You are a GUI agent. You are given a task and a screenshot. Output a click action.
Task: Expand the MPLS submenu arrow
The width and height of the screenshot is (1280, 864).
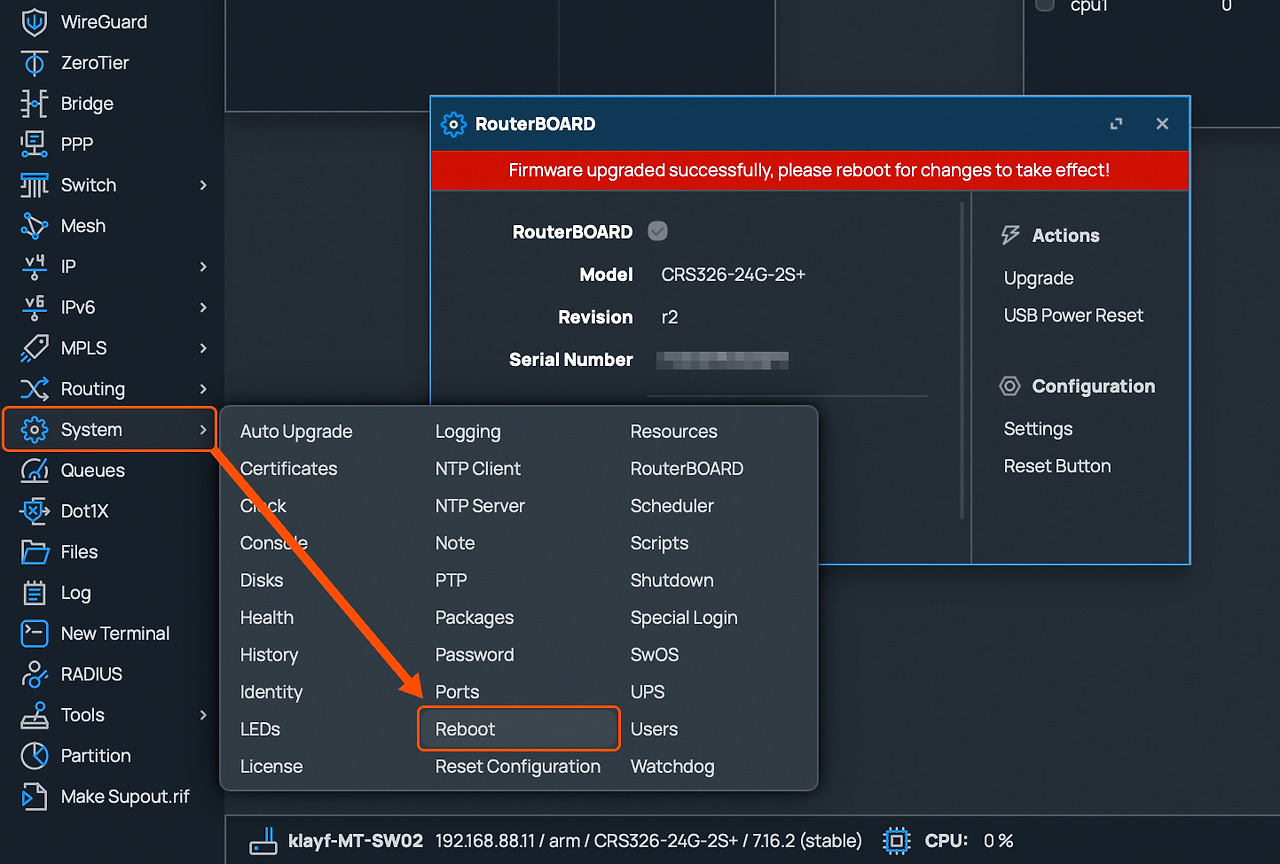click(203, 348)
